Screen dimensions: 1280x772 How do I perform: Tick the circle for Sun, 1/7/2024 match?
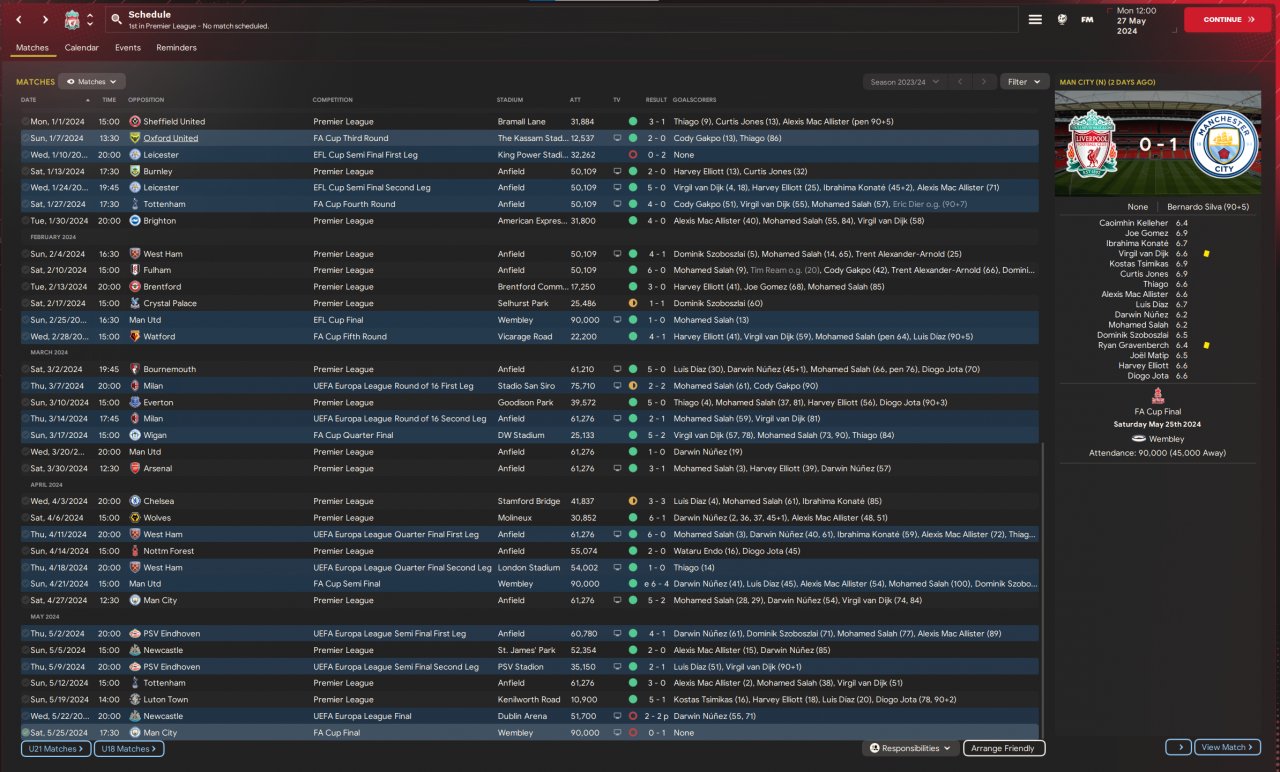(25, 138)
